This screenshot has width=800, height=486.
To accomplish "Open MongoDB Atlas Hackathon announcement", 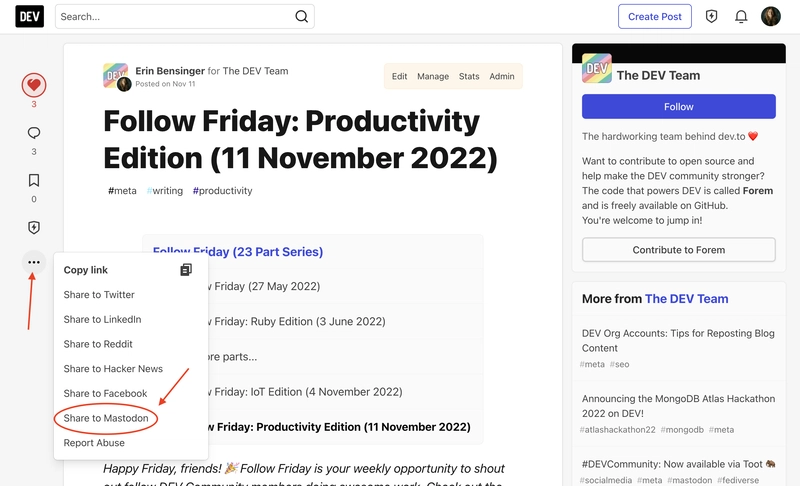I will tap(678, 406).
